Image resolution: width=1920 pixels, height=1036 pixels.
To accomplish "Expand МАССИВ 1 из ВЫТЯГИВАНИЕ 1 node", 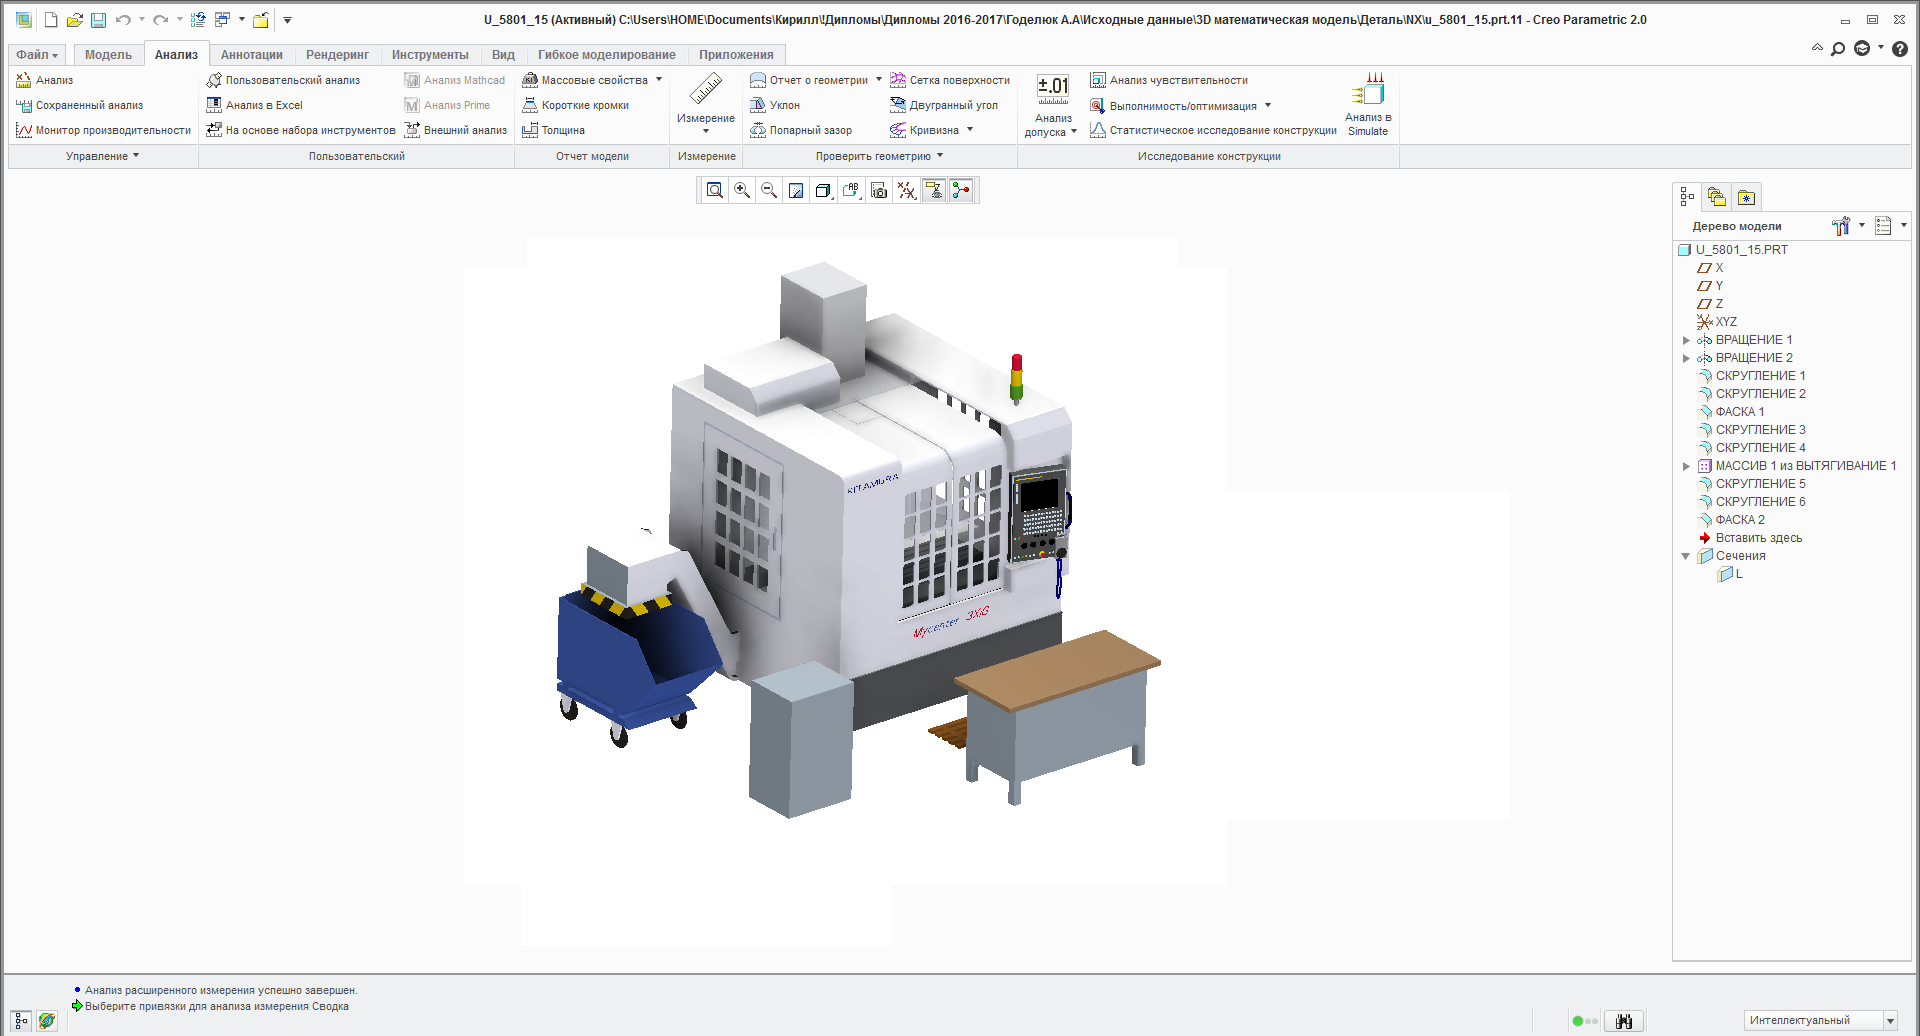I will pos(1686,466).
